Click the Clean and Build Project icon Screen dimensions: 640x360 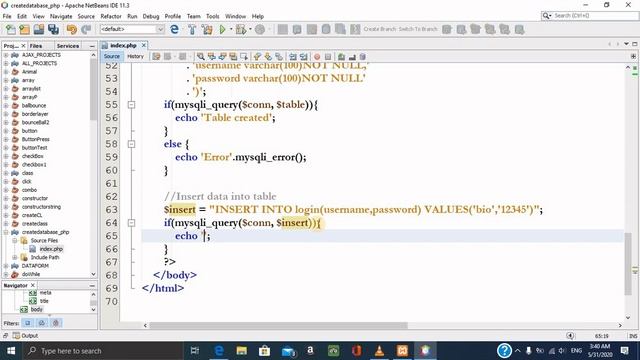207,29
